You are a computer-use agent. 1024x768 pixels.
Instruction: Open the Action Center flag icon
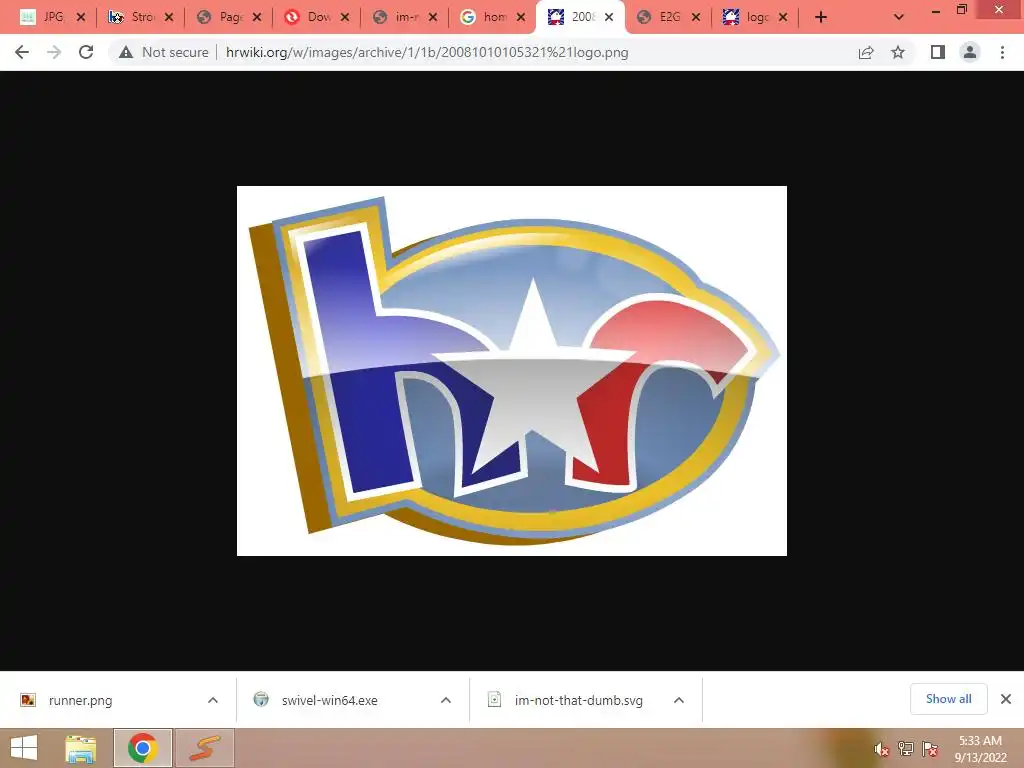[930, 750]
